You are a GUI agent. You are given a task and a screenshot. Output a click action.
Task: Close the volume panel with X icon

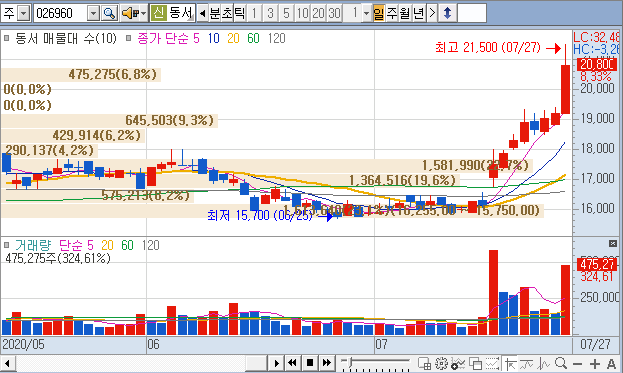pyautogui.click(x=613, y=244)
